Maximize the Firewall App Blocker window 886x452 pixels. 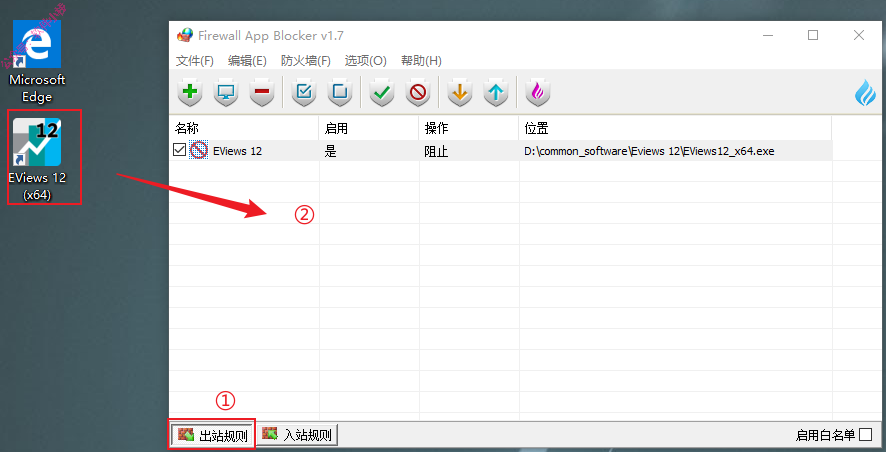click(x=813, y=36)
